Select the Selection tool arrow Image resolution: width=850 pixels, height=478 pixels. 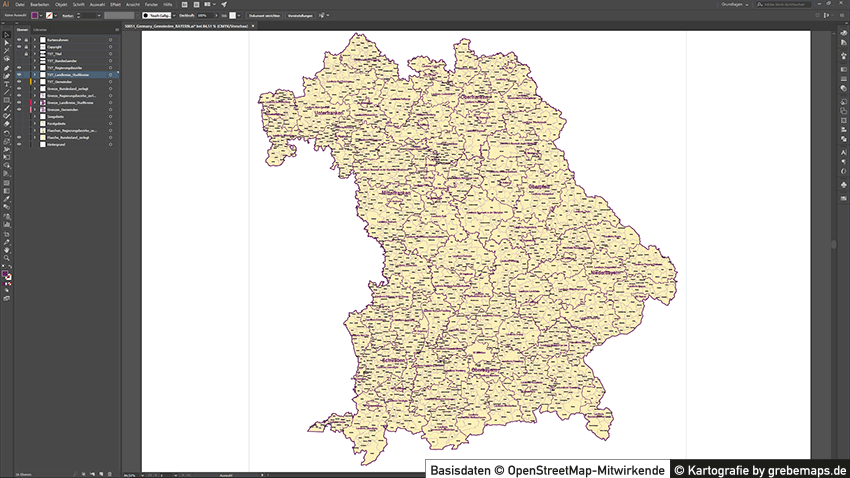[x=6, y=35]
